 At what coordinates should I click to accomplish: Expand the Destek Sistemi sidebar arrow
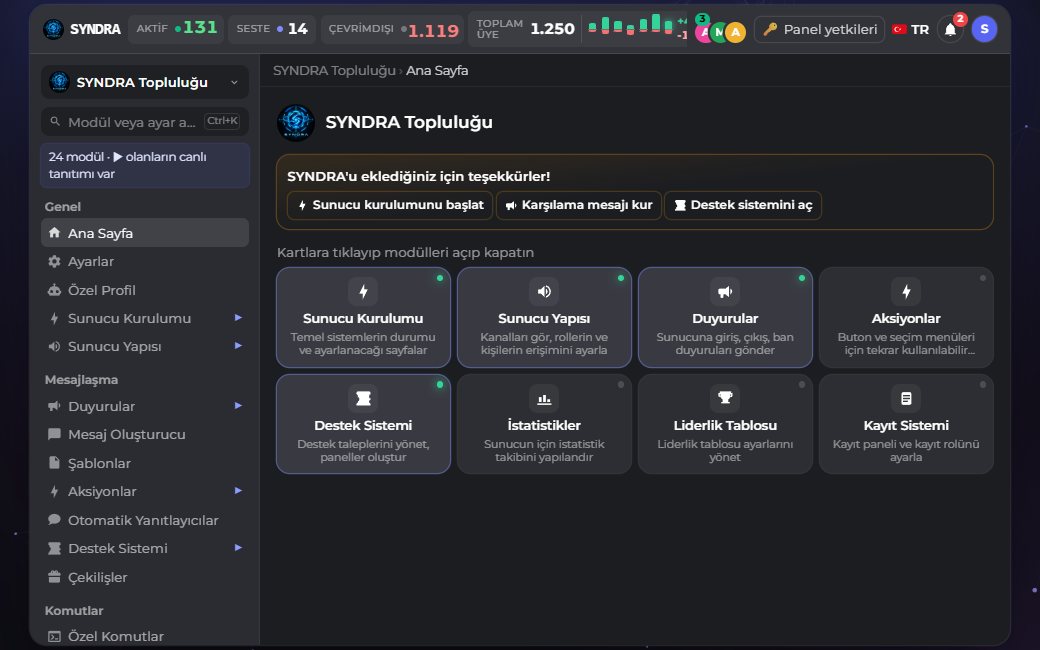point(238,548)
